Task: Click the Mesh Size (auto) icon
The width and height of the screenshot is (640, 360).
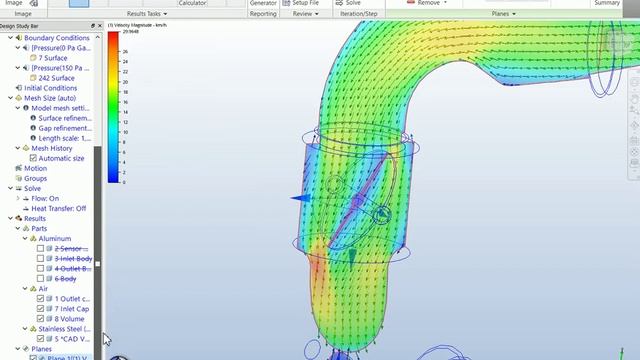Action: [19, 98]
